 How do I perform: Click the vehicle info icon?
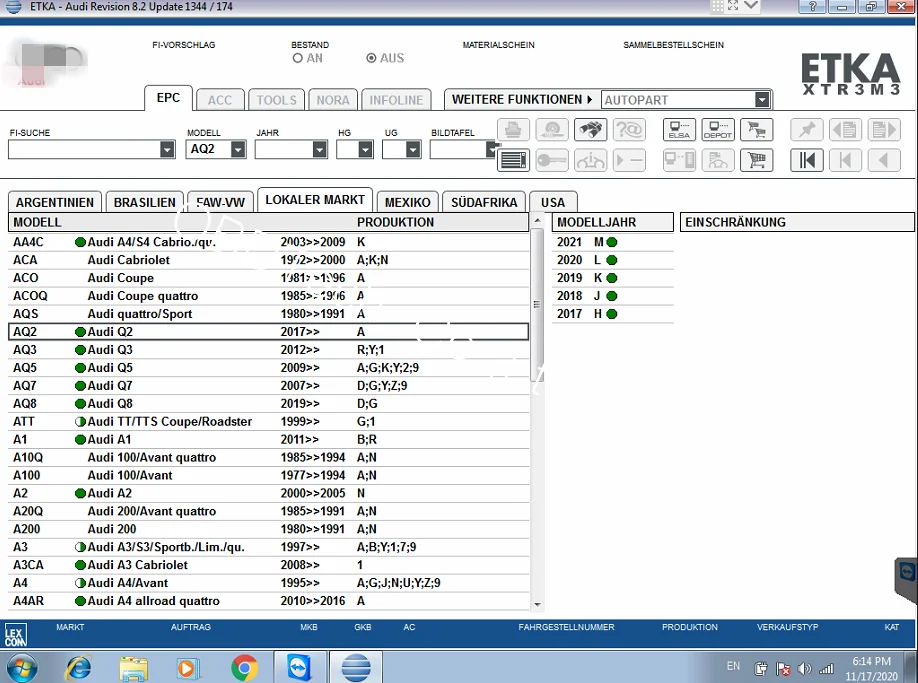591,160
